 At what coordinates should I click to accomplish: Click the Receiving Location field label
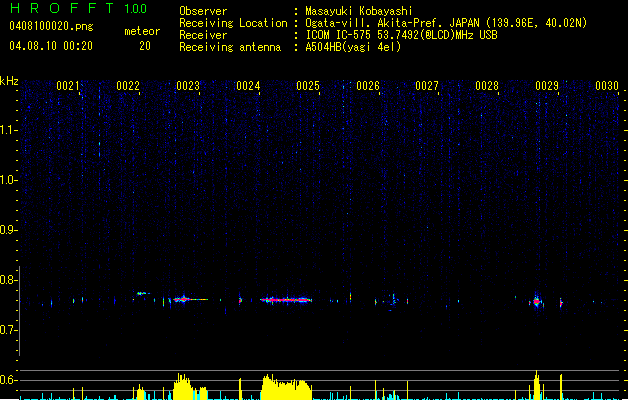pos(233,23)
